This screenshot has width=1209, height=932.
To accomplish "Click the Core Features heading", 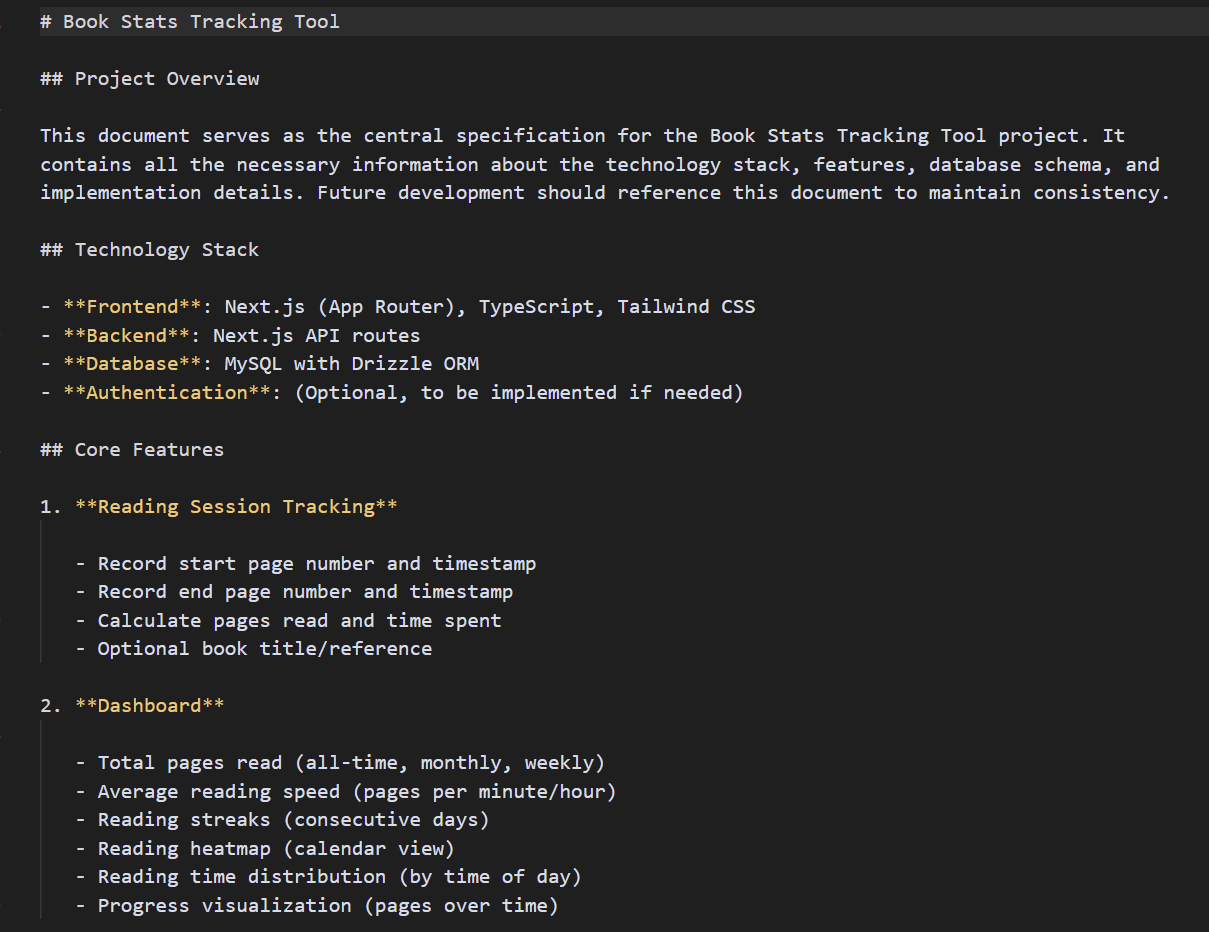I will click(x=148, y=449).
